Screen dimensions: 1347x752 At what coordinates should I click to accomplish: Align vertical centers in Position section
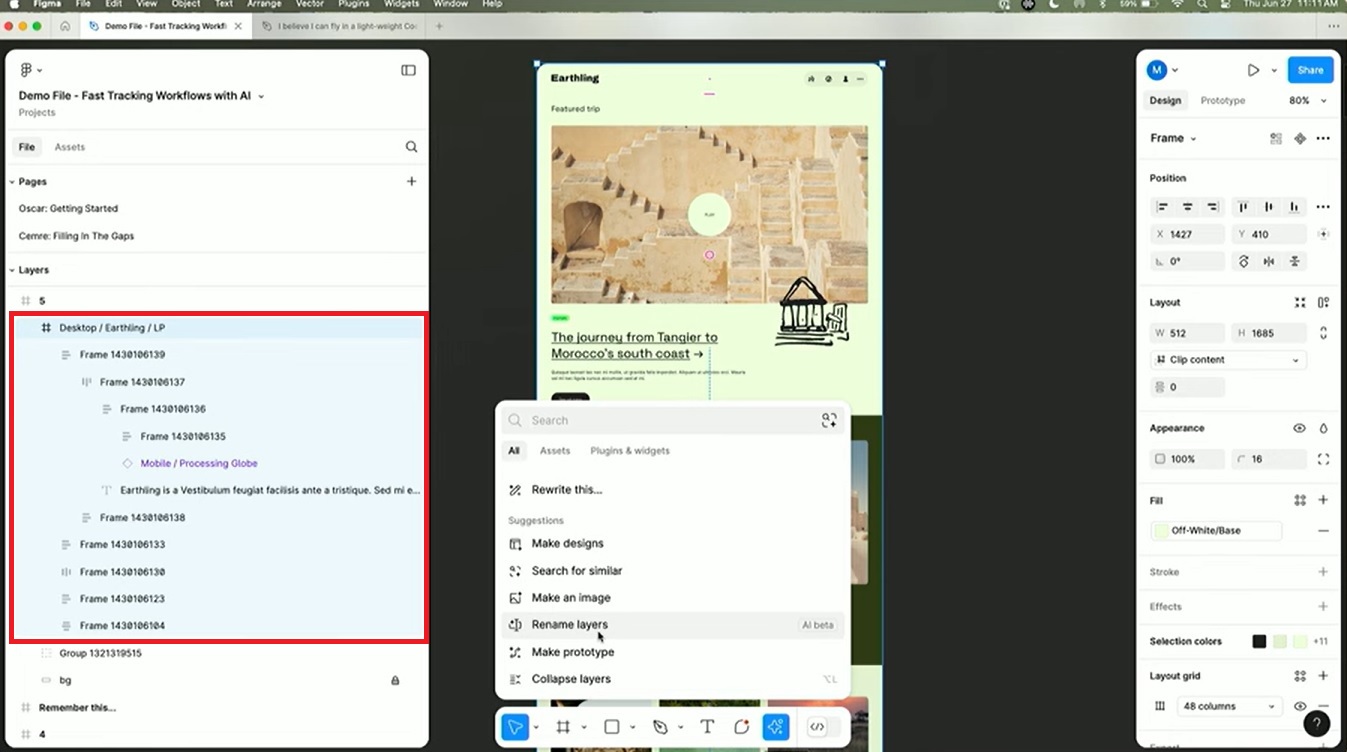coord(1269,207)
